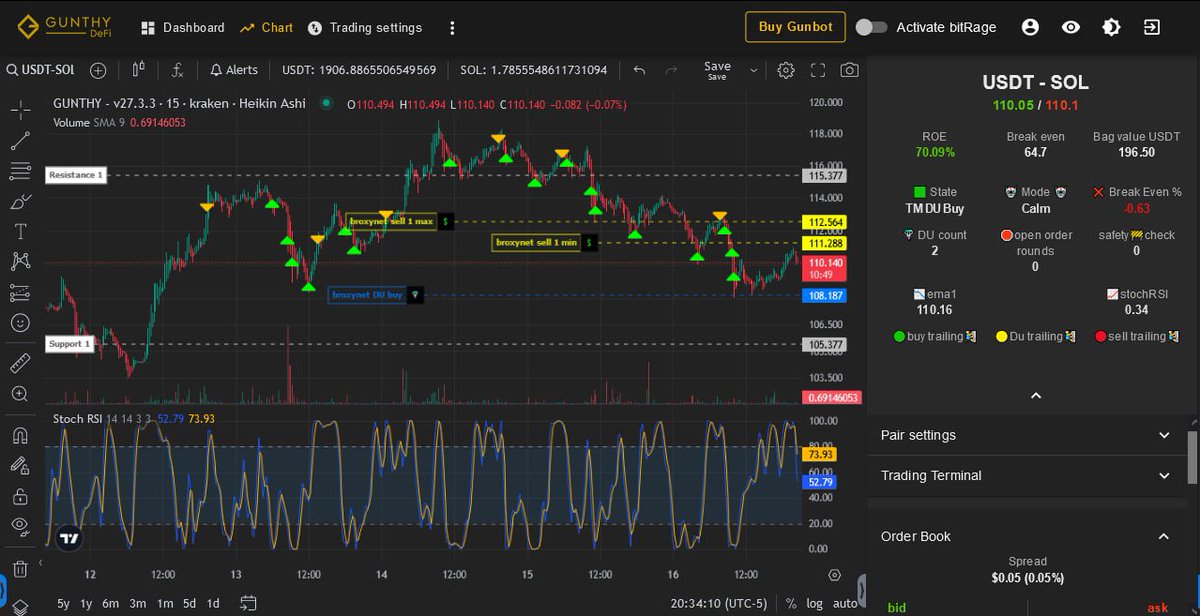Viewport: 1200px width, 616px height.
Task: Open the chart timezone 20:34:10 (UTC-5)
Action: click(720, 604)
